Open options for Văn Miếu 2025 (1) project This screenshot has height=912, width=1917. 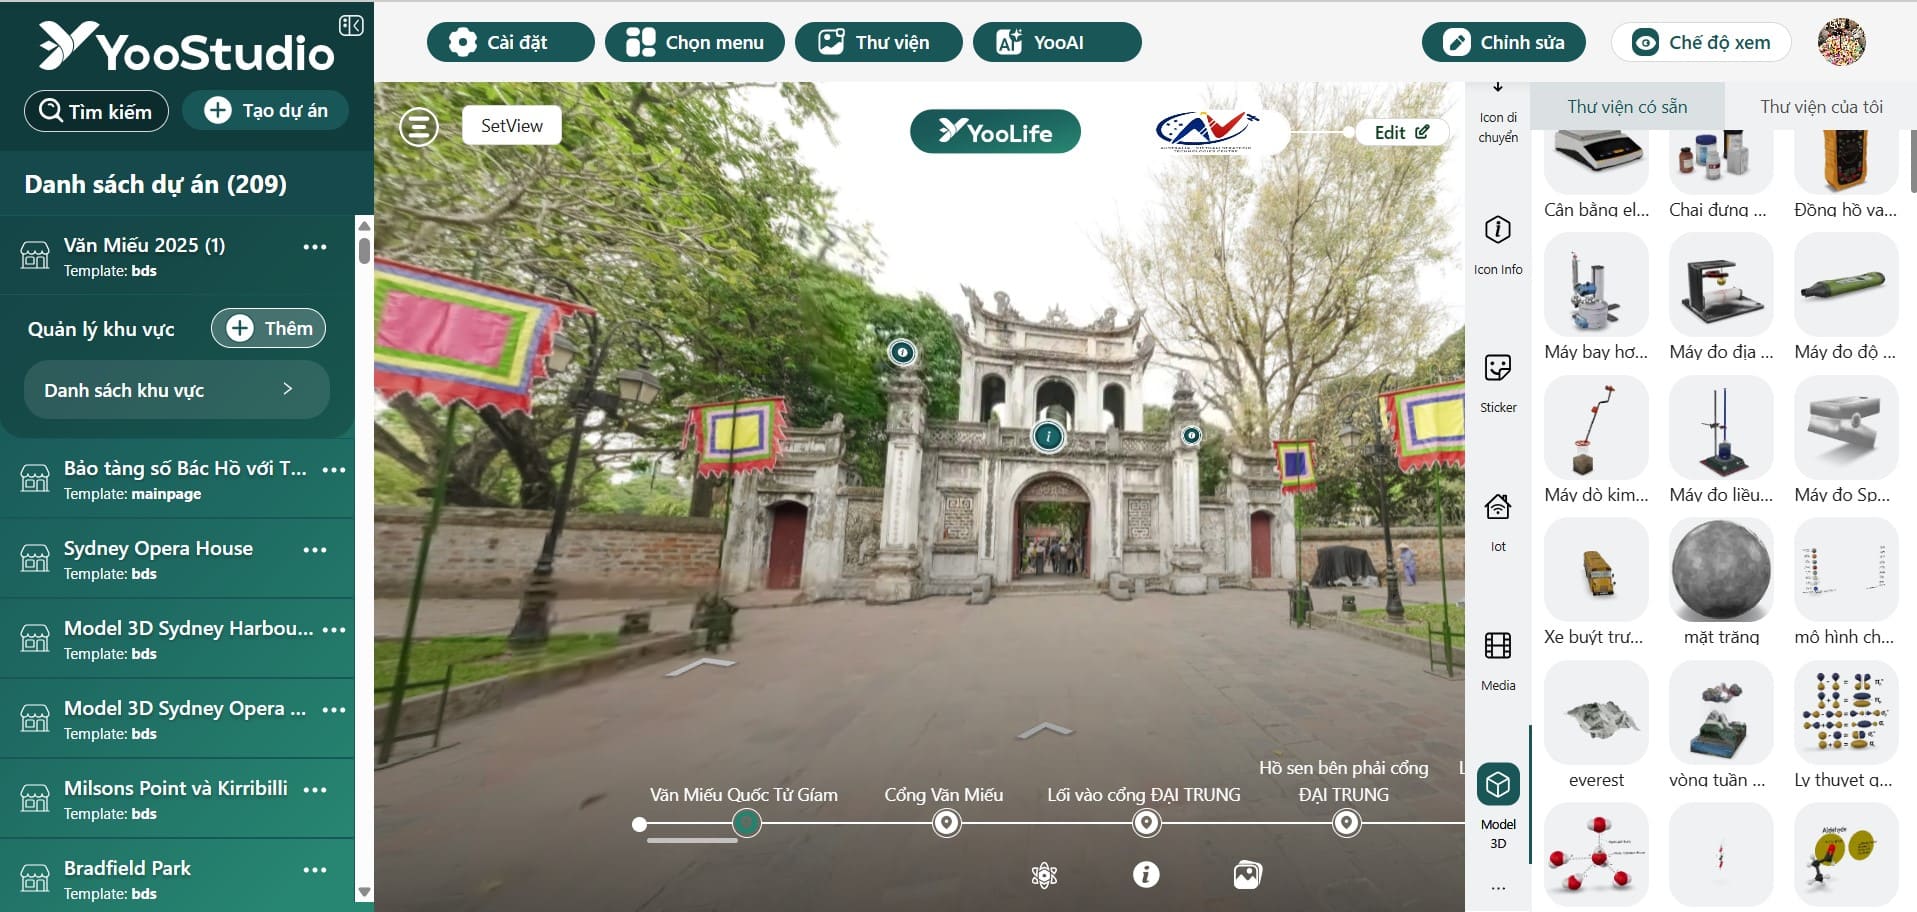click(315, 247)
